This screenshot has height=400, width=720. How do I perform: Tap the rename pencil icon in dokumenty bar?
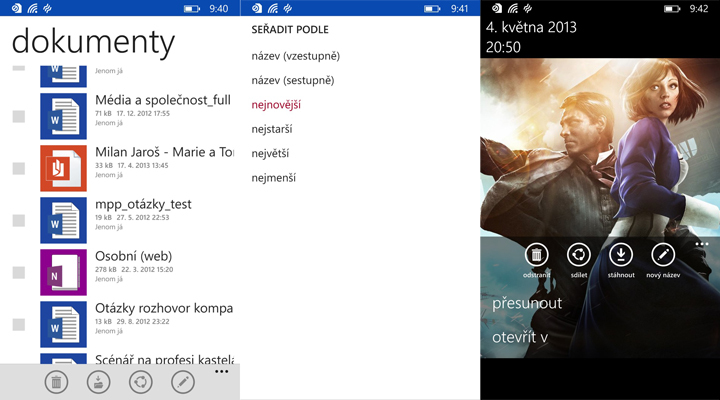pyautogui.click(x=183, y=382)
